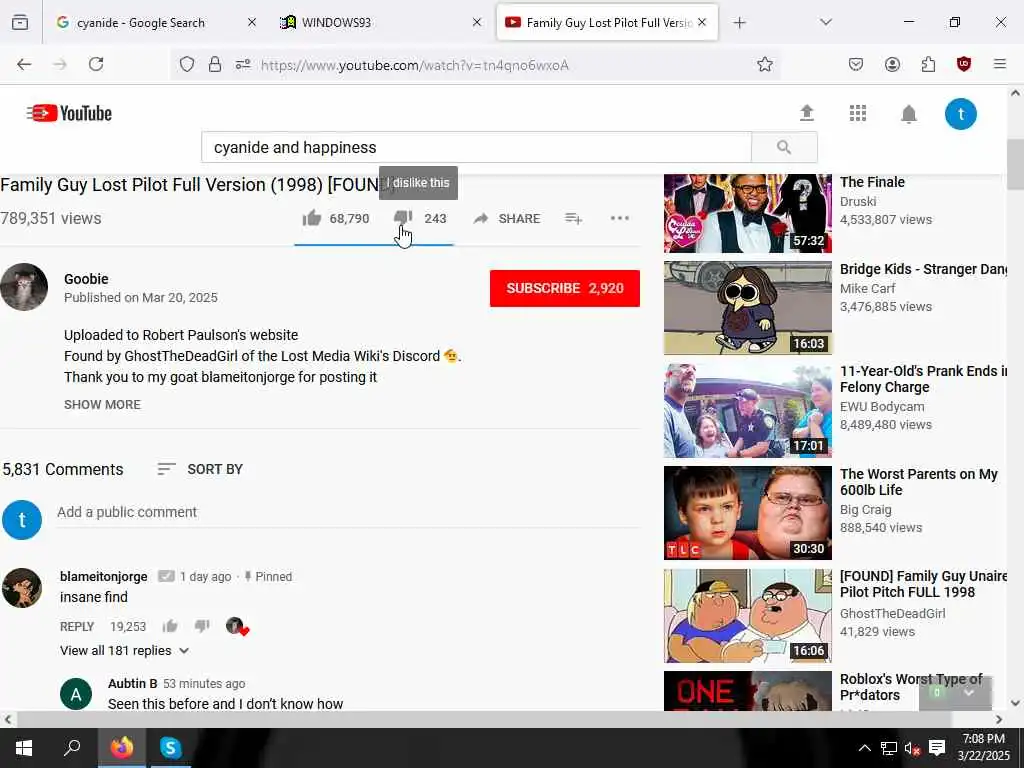Open site permissions icon in address bar
Viewport: 1024px width, 768px height.
(x=243, y=65)
